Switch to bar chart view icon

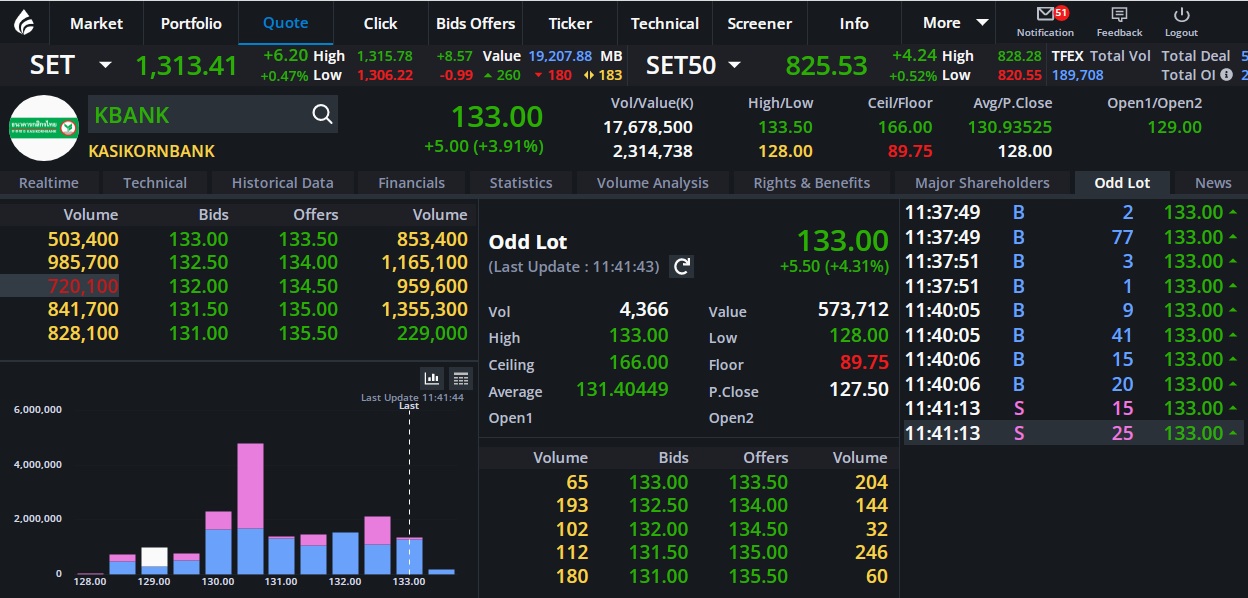(432, 378)
